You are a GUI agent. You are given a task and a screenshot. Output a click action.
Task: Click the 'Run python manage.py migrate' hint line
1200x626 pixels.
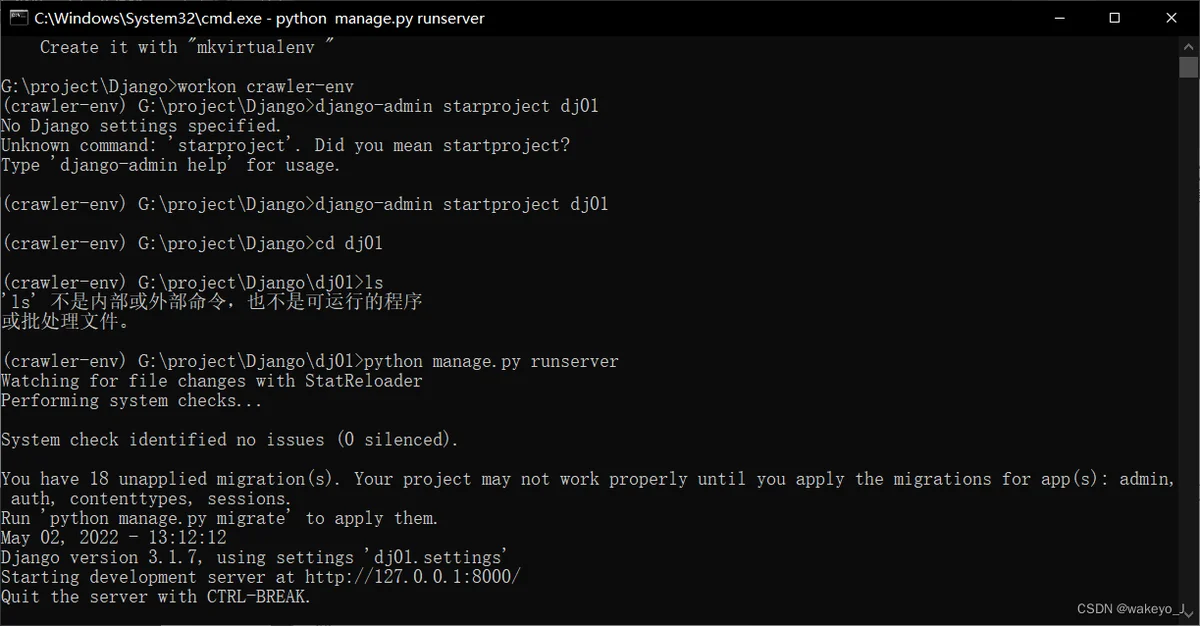219,518
